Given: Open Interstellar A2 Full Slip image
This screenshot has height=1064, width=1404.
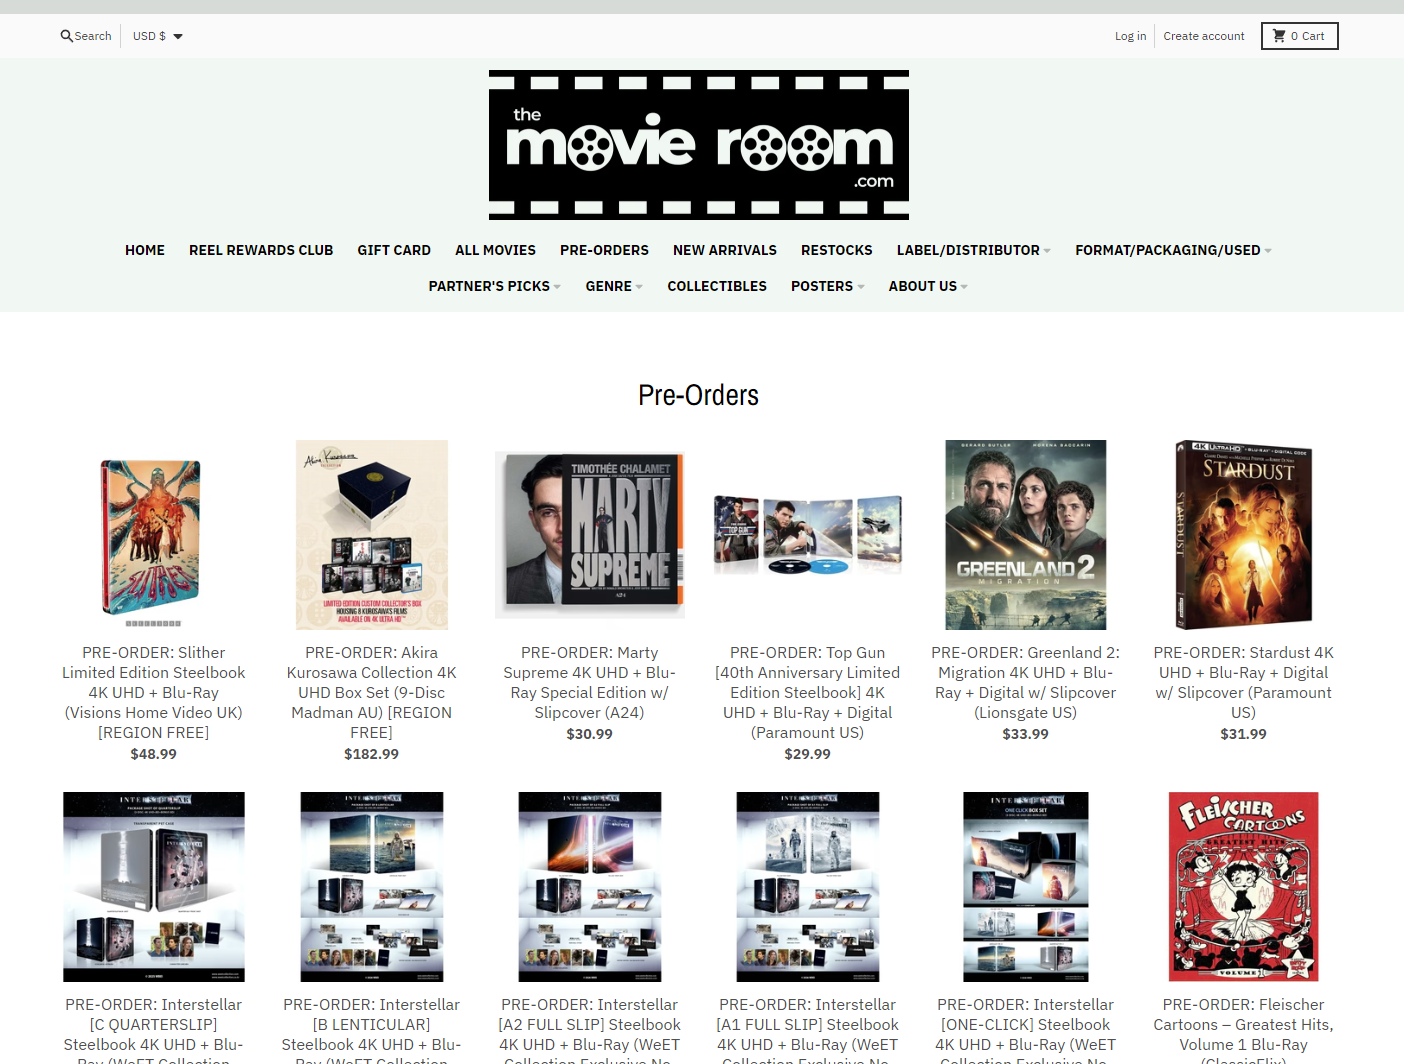Looking at the screenshot, I should tap(590, 887).
